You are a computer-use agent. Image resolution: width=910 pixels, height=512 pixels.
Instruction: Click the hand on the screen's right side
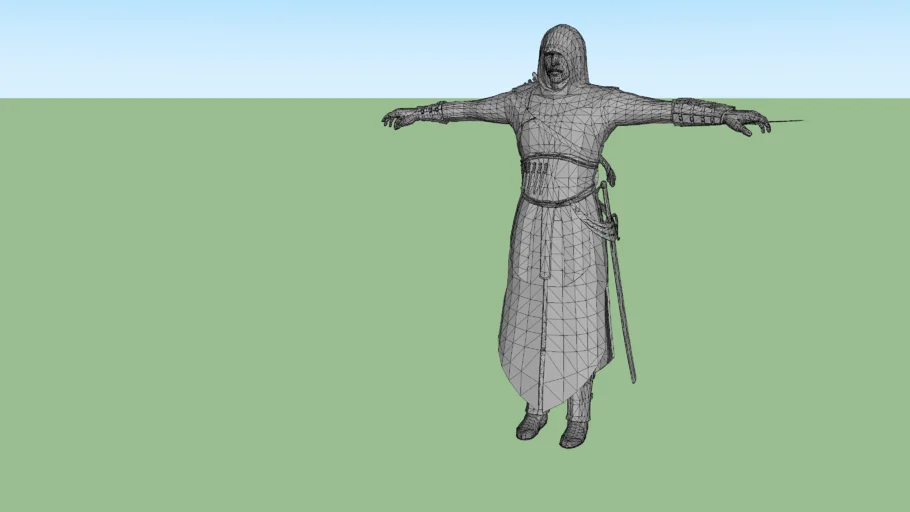747,122
